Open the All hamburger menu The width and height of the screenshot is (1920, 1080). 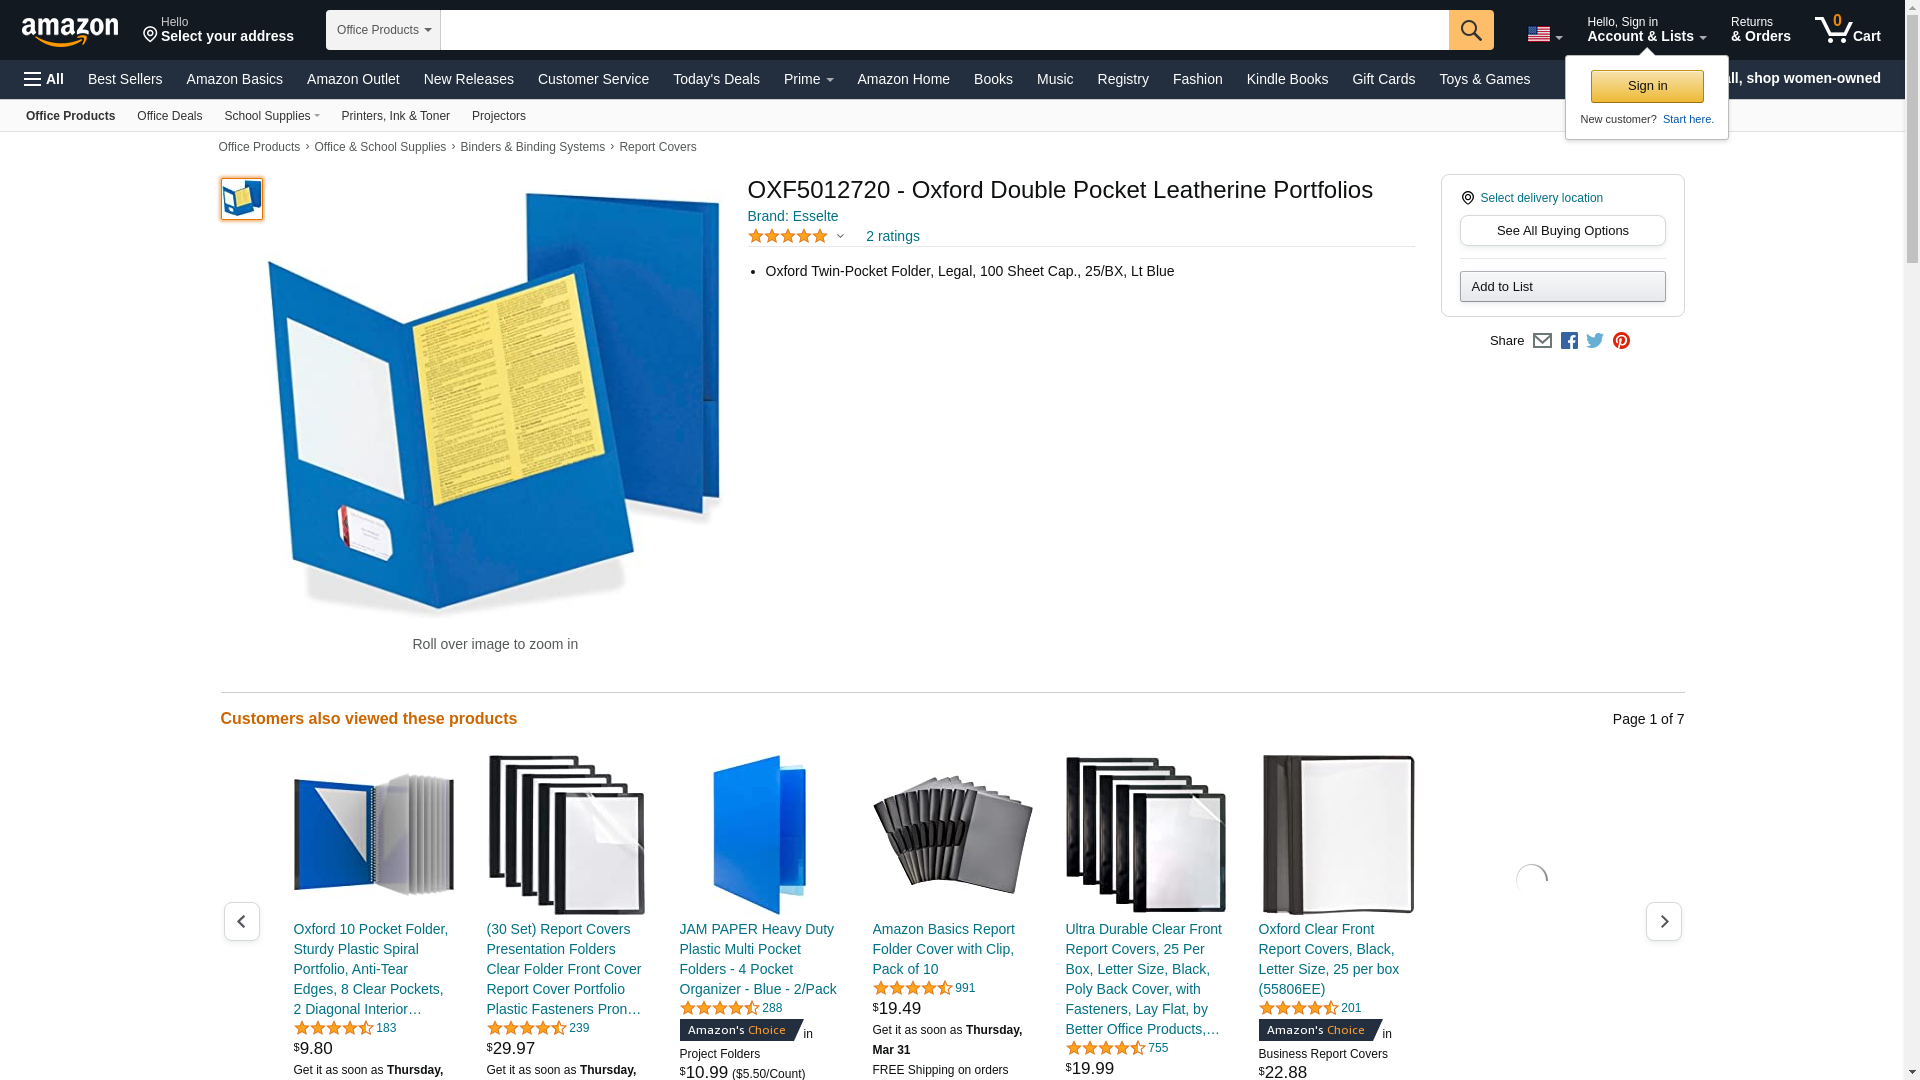click(x=44, y=79)
